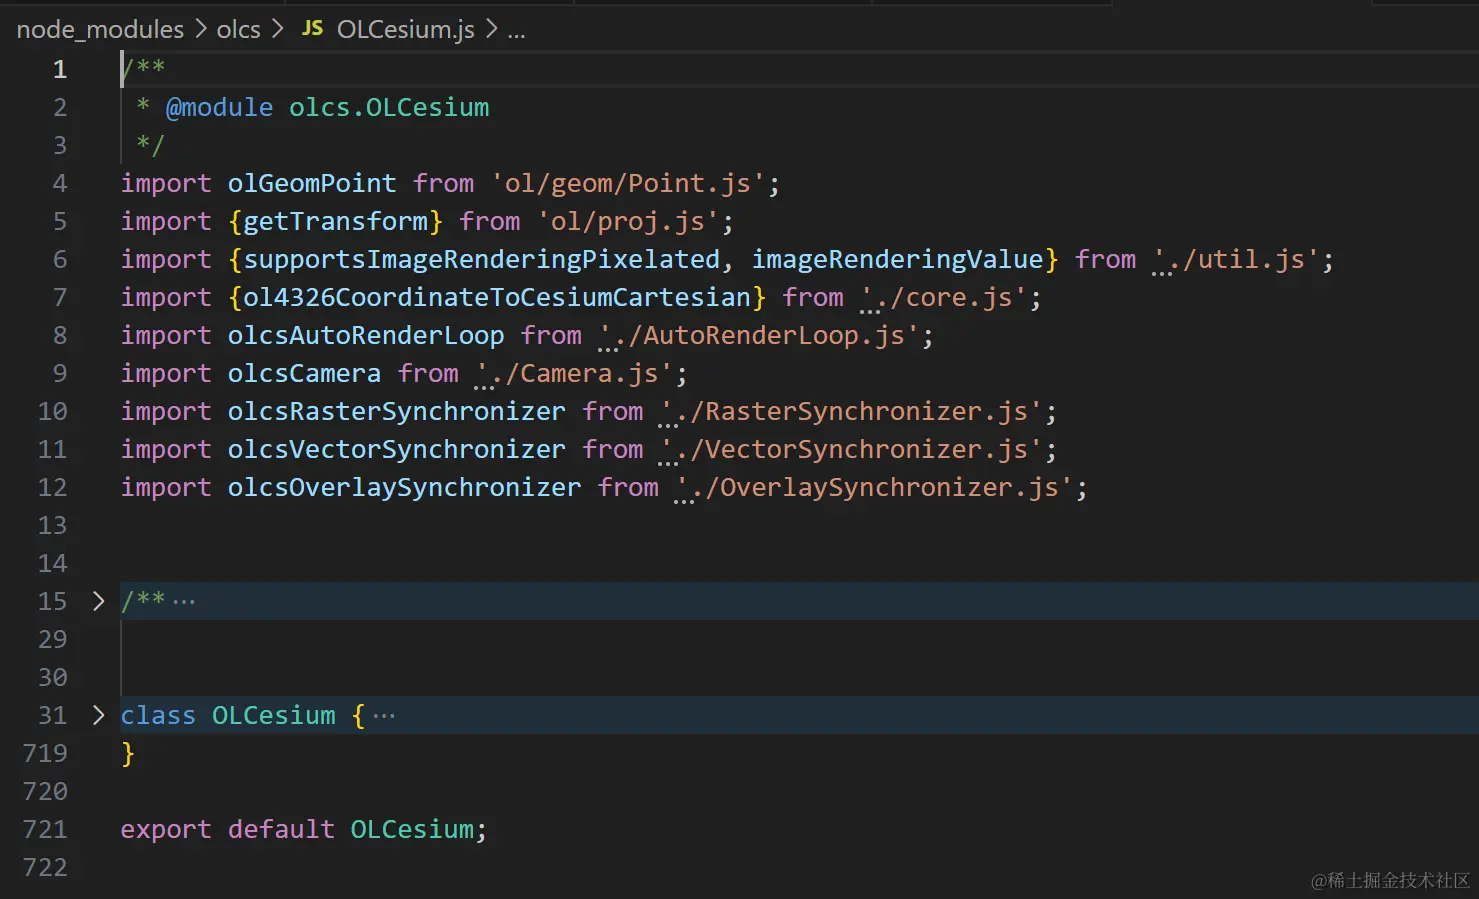The height and width of the screenshot is (899, 1479).
Task: Click the './OverlaySynchronizer.js' import path
Action: [x=874, y=488]
